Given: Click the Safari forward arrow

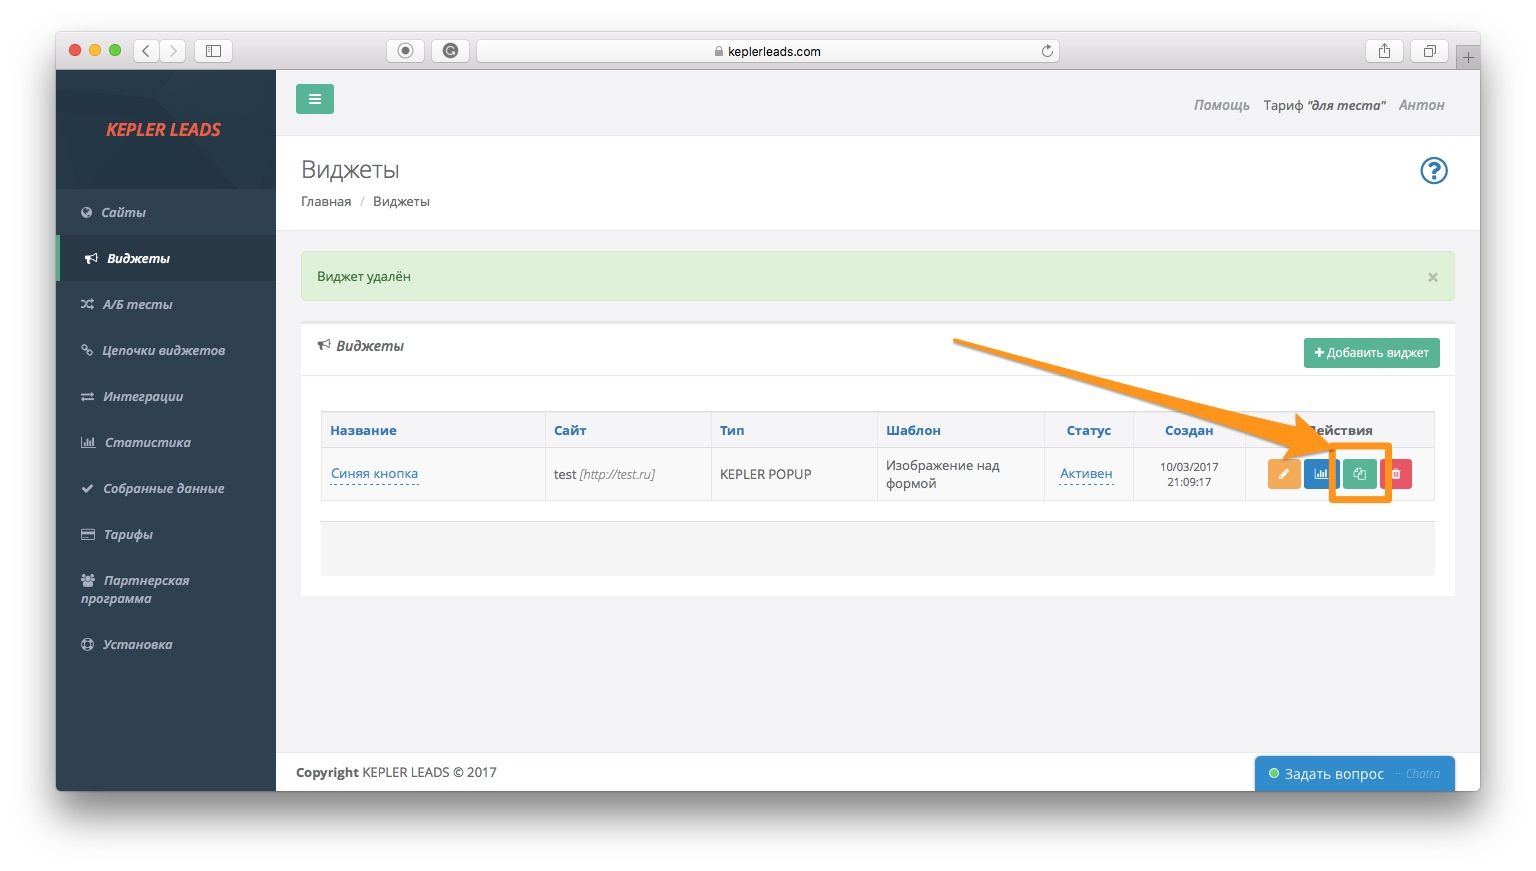Looking at the screenshot, I should 173,51.
